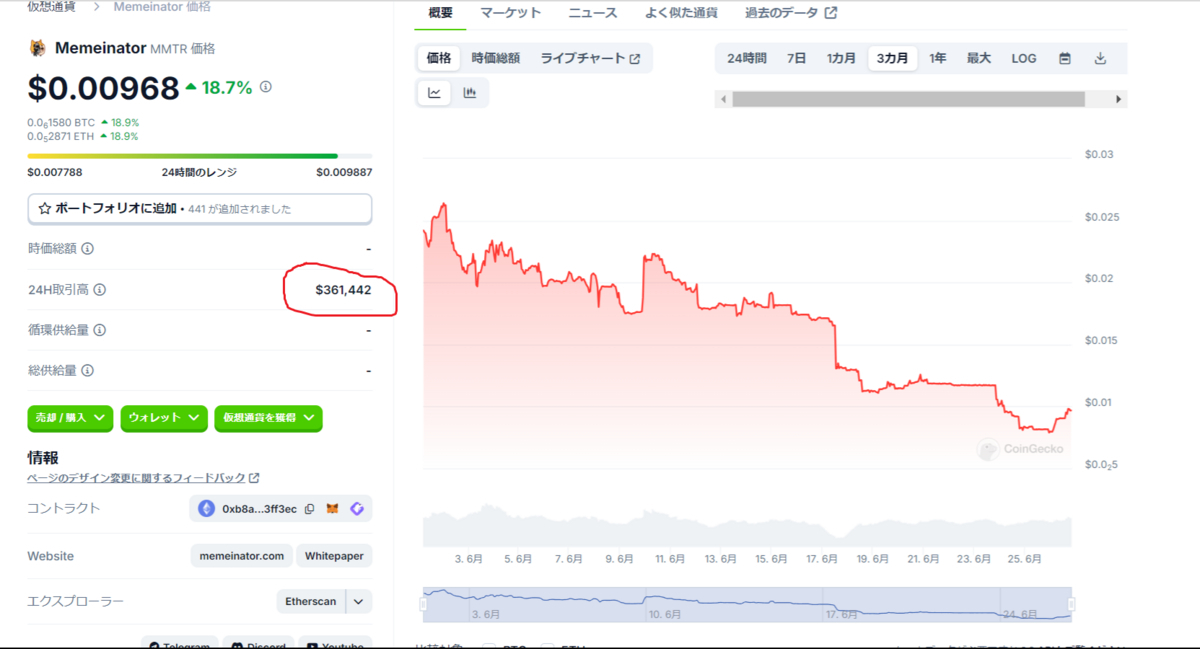Expand explorer list arrow next to Etherscan
1200x649 pixels.
point(359,601)
